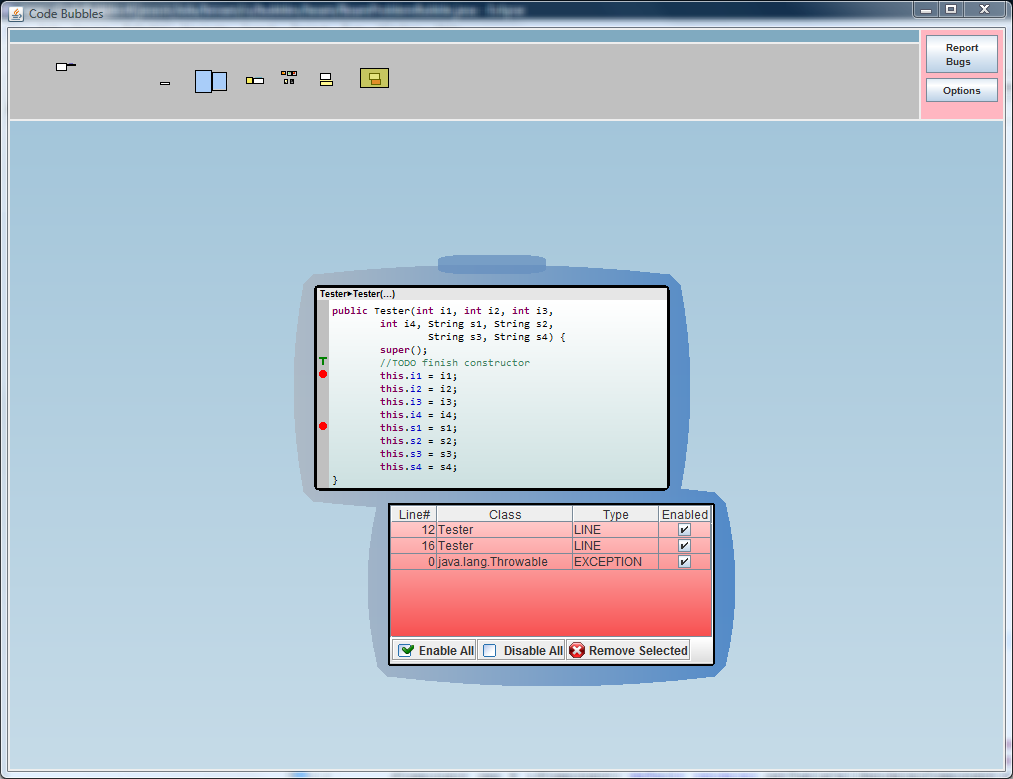This screenshot has height=779, width=1013.
Task: Click the this.i1 = i1; code line
Action: [418, 376]
